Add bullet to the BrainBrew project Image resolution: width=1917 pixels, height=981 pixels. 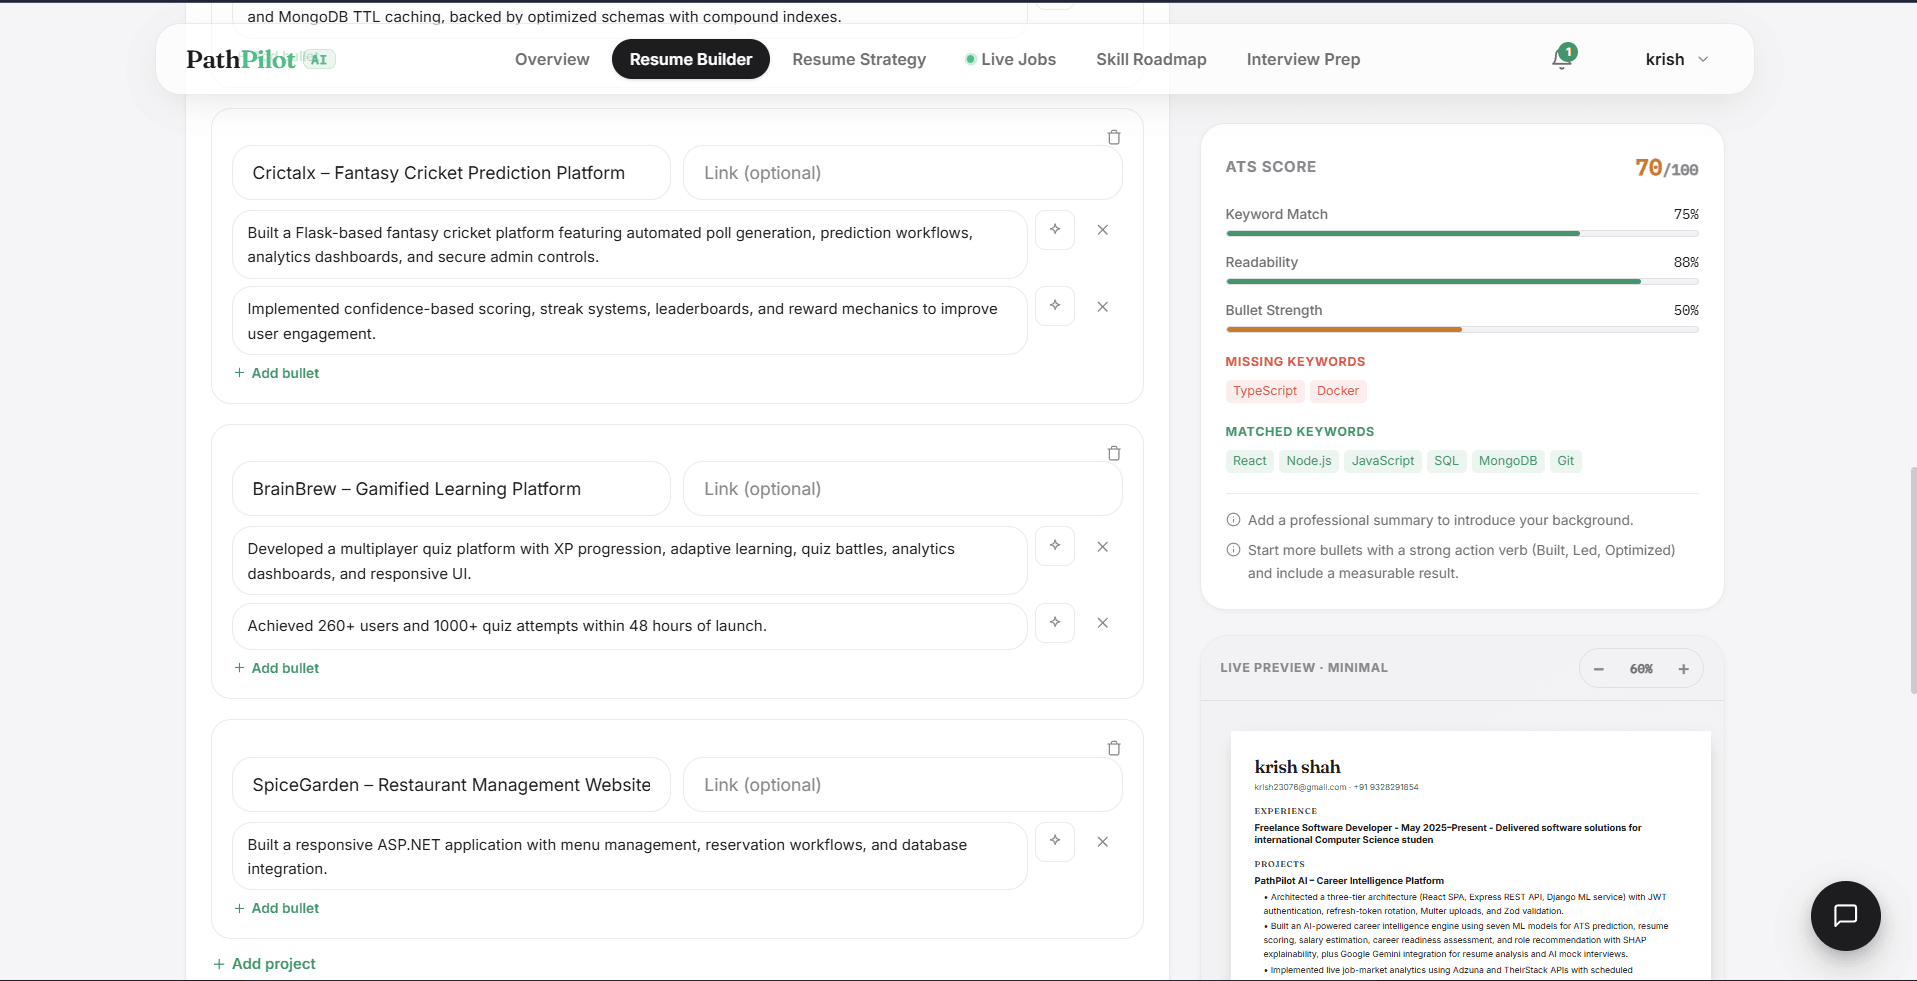pyautogui.click(x=277, y=668)
